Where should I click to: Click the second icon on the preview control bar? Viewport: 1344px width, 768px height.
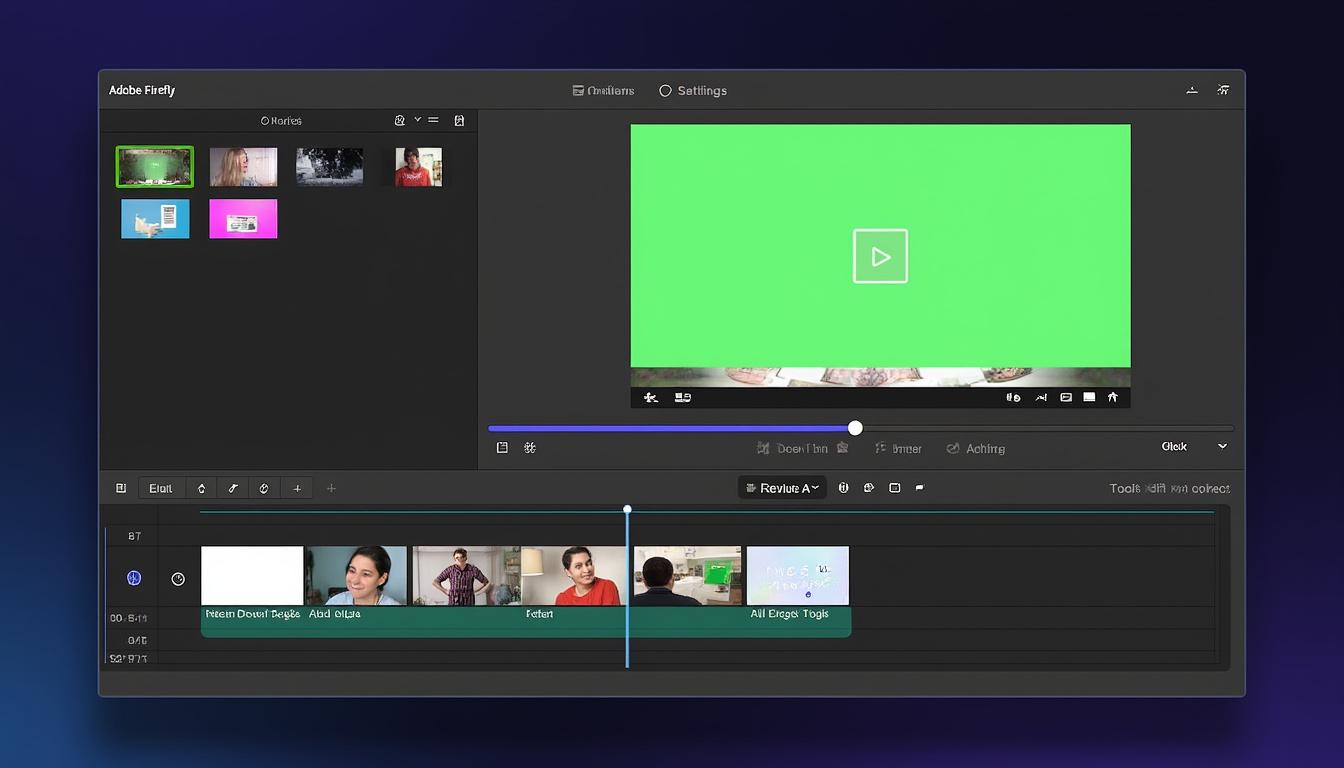click(x=683, y=398)
